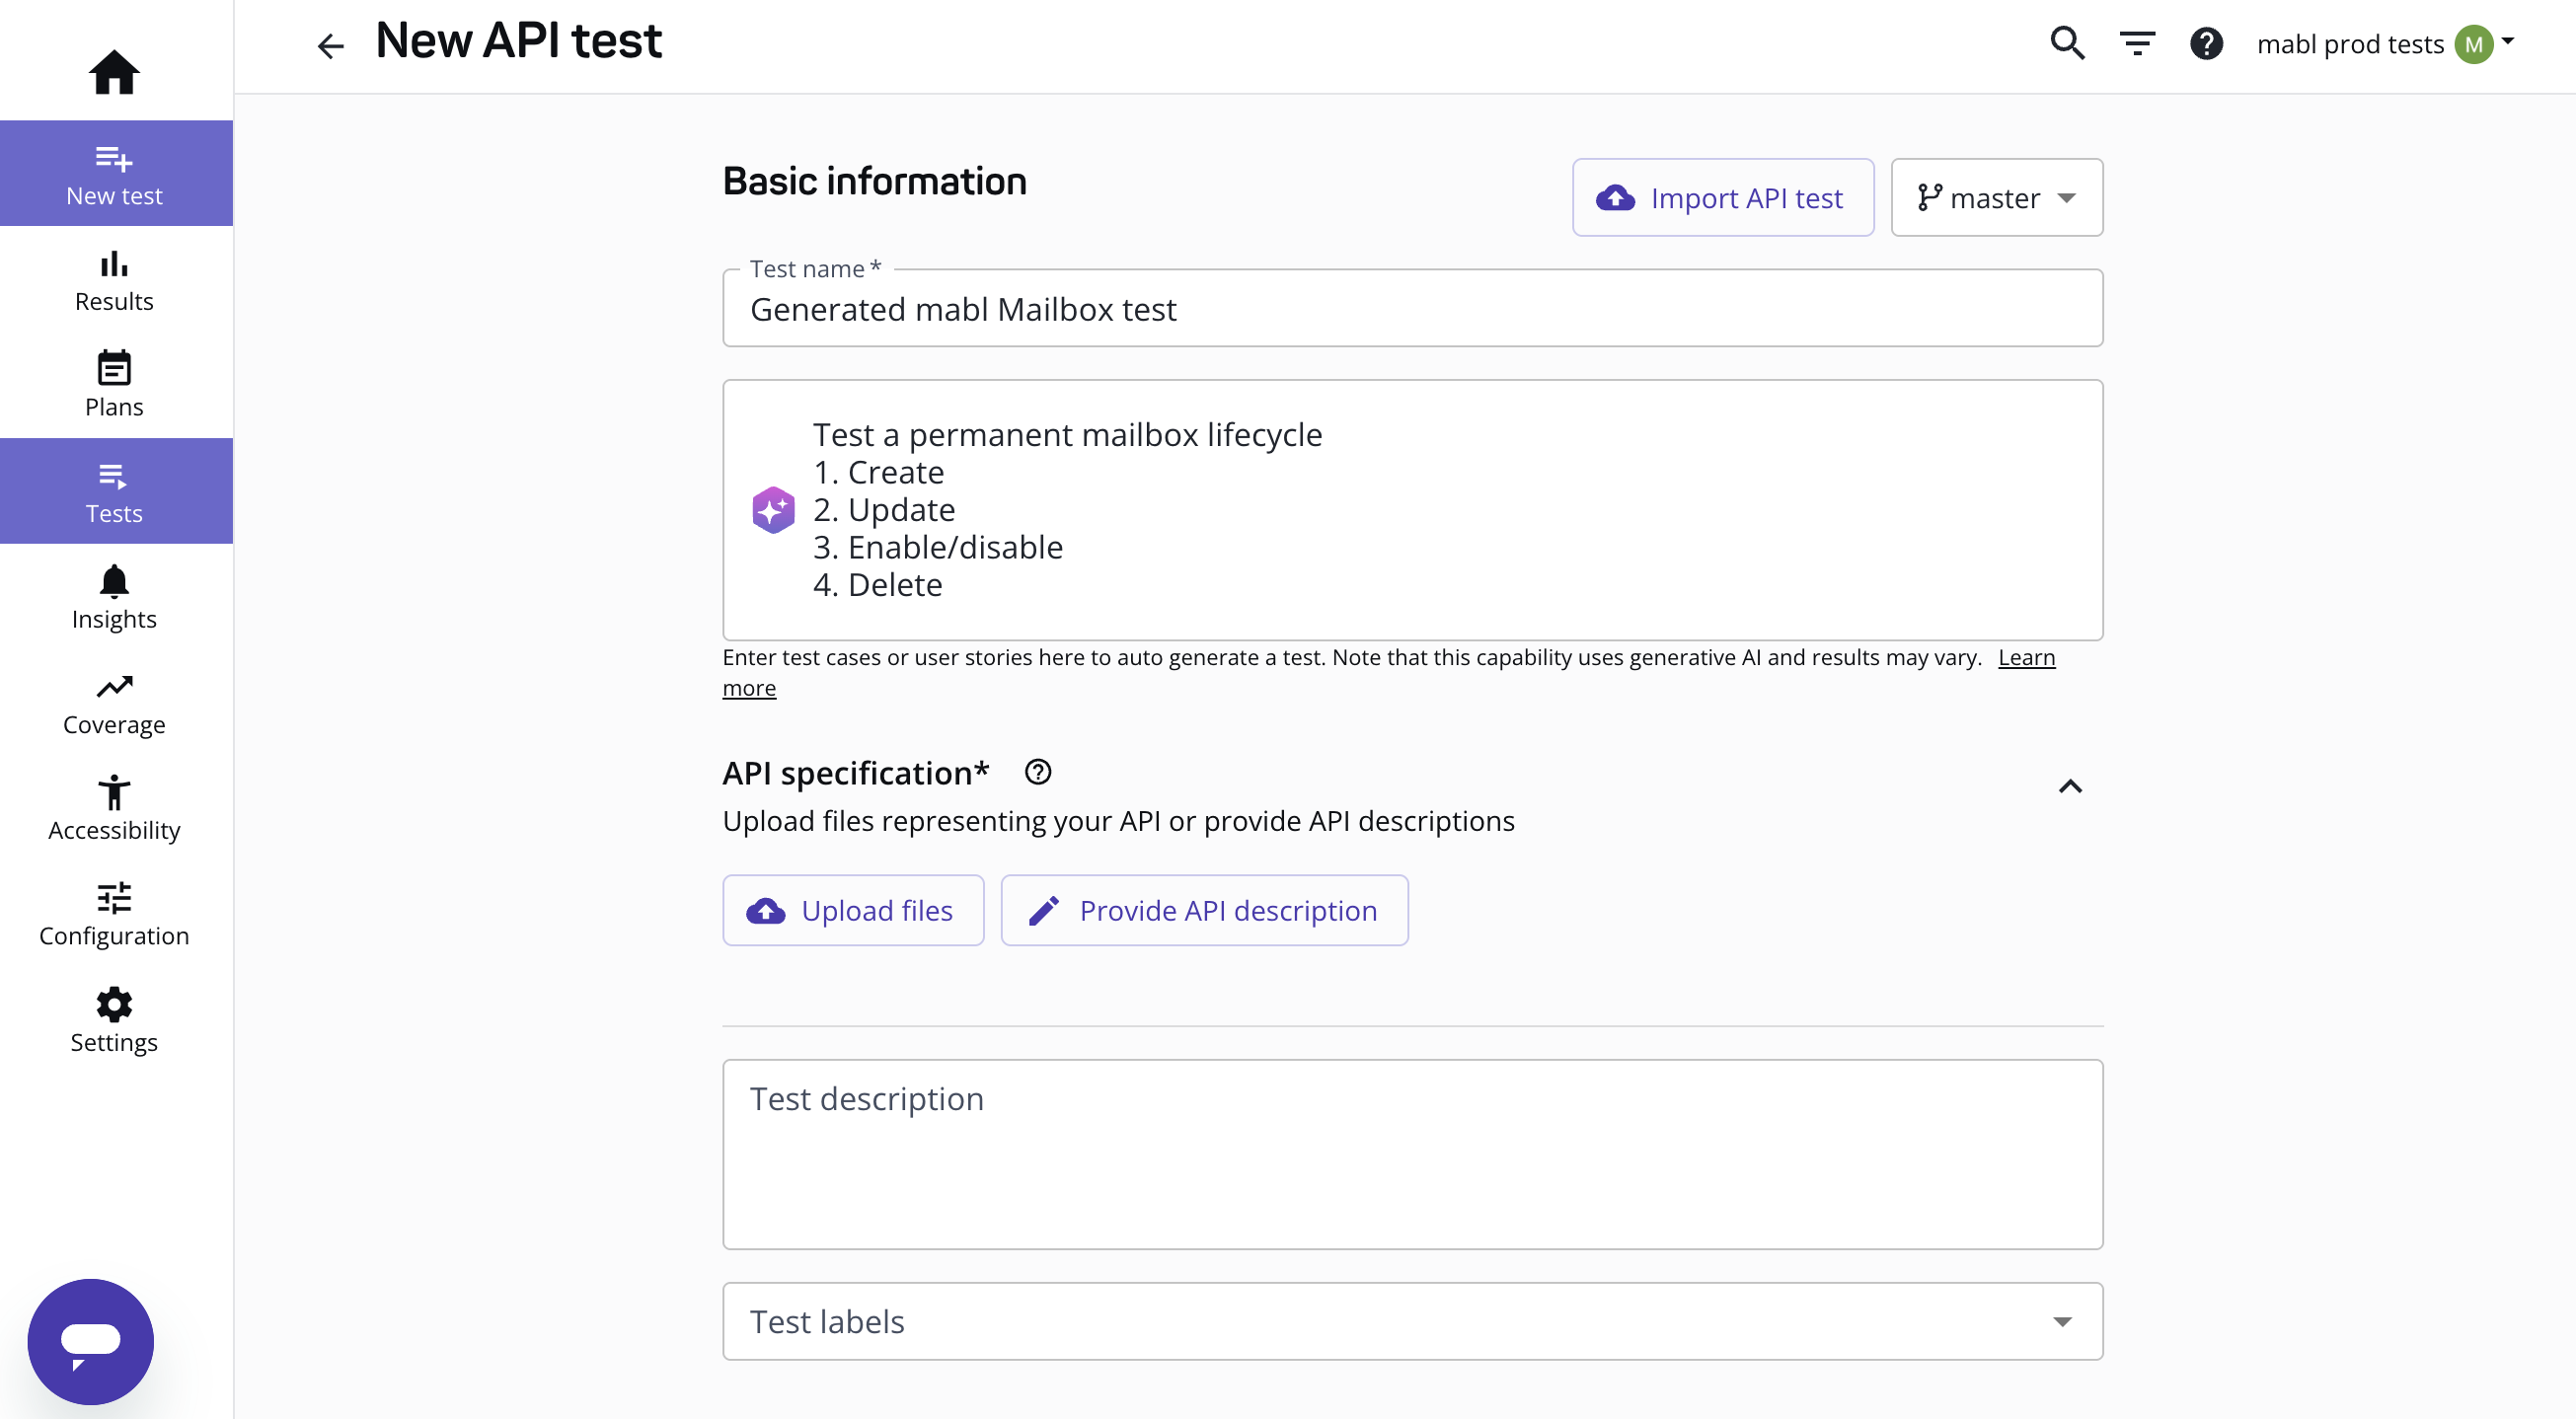Open the master branch dropdown
Image resolution: width=2576 pixels, height=1419 pixels.
tap(1996, 198)
